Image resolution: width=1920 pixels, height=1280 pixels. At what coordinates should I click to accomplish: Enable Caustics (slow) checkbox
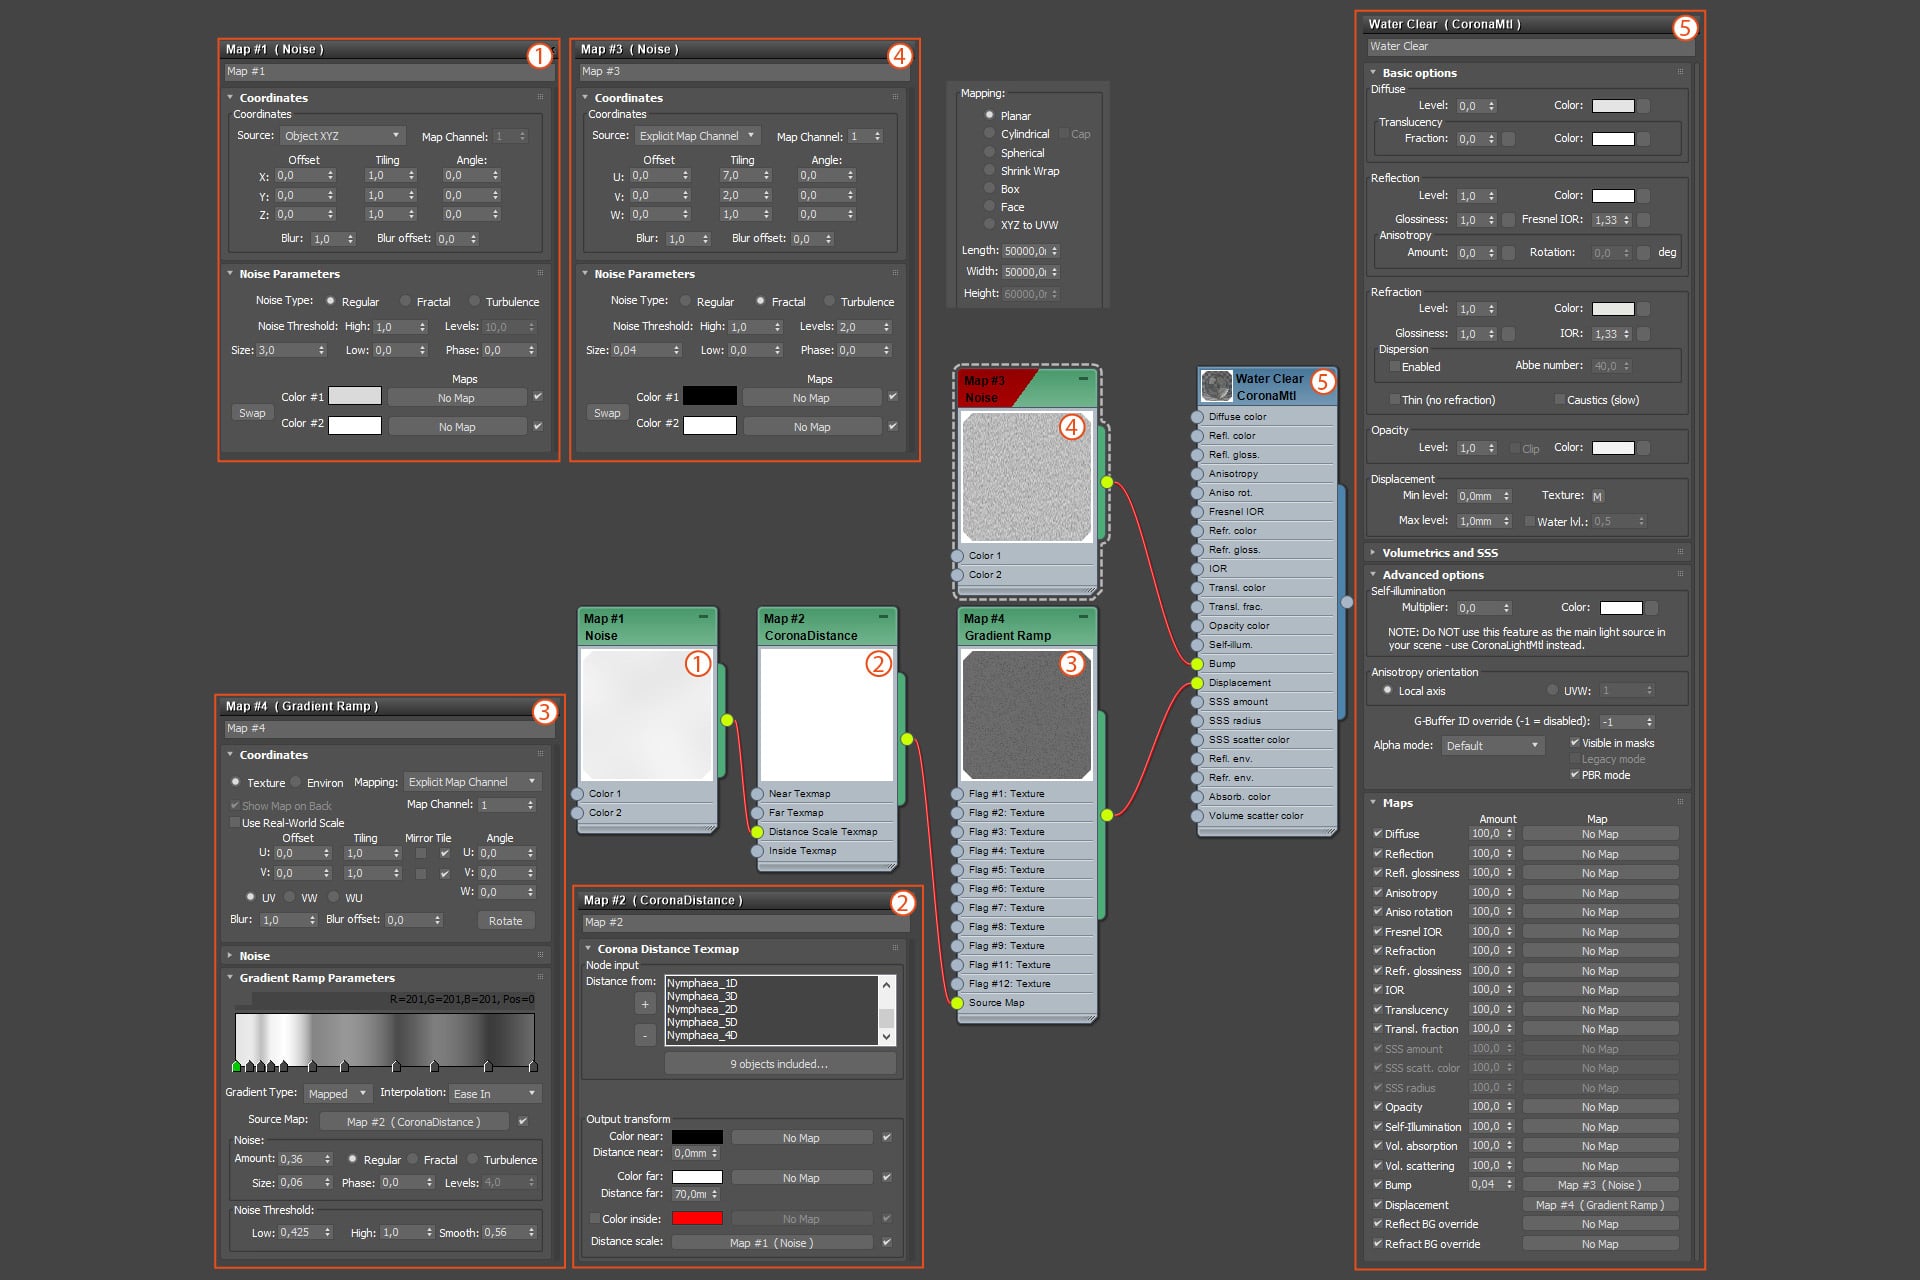click(x=1559, y=400)
